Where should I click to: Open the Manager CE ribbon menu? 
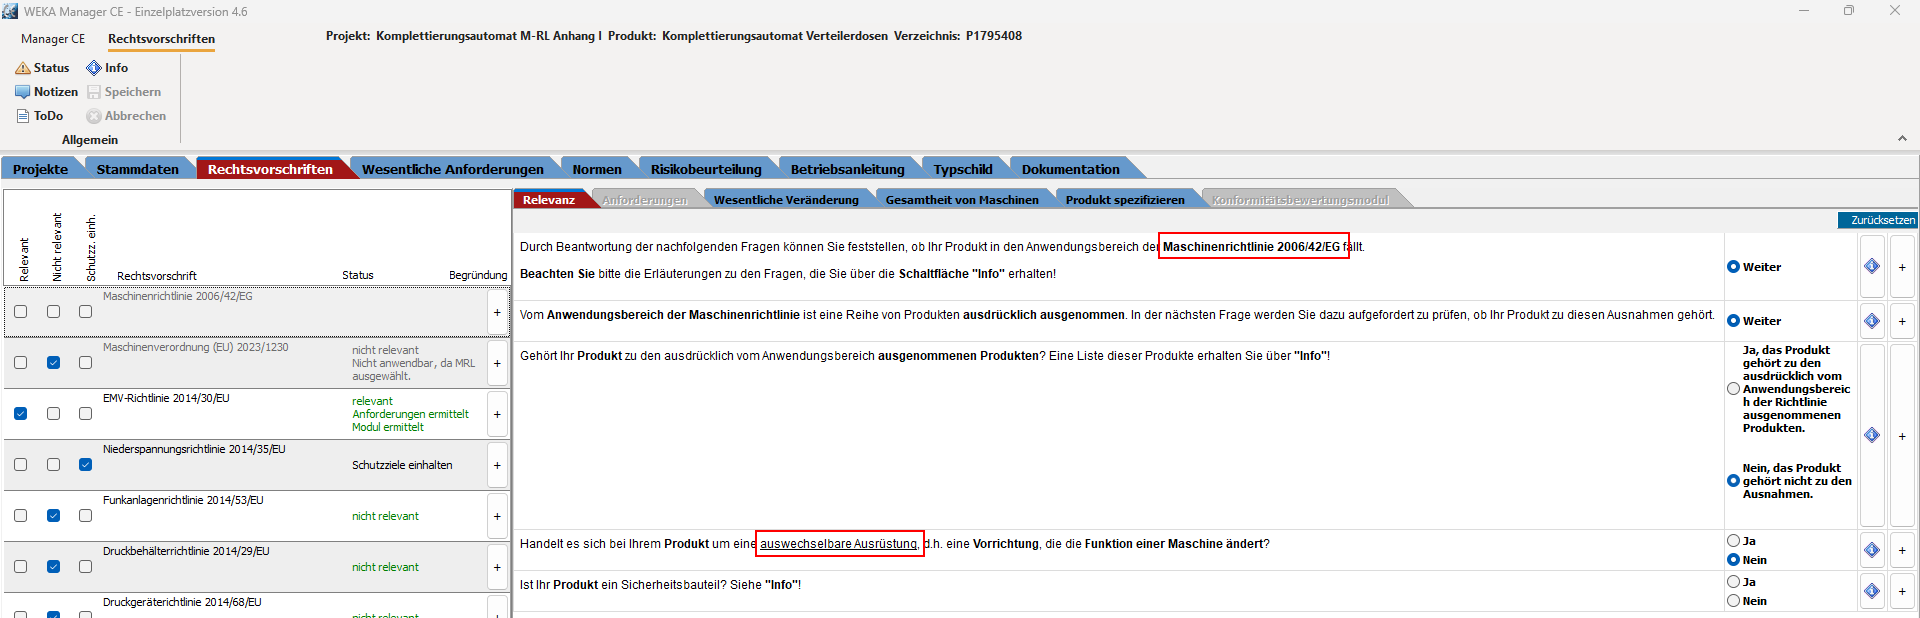53,39
